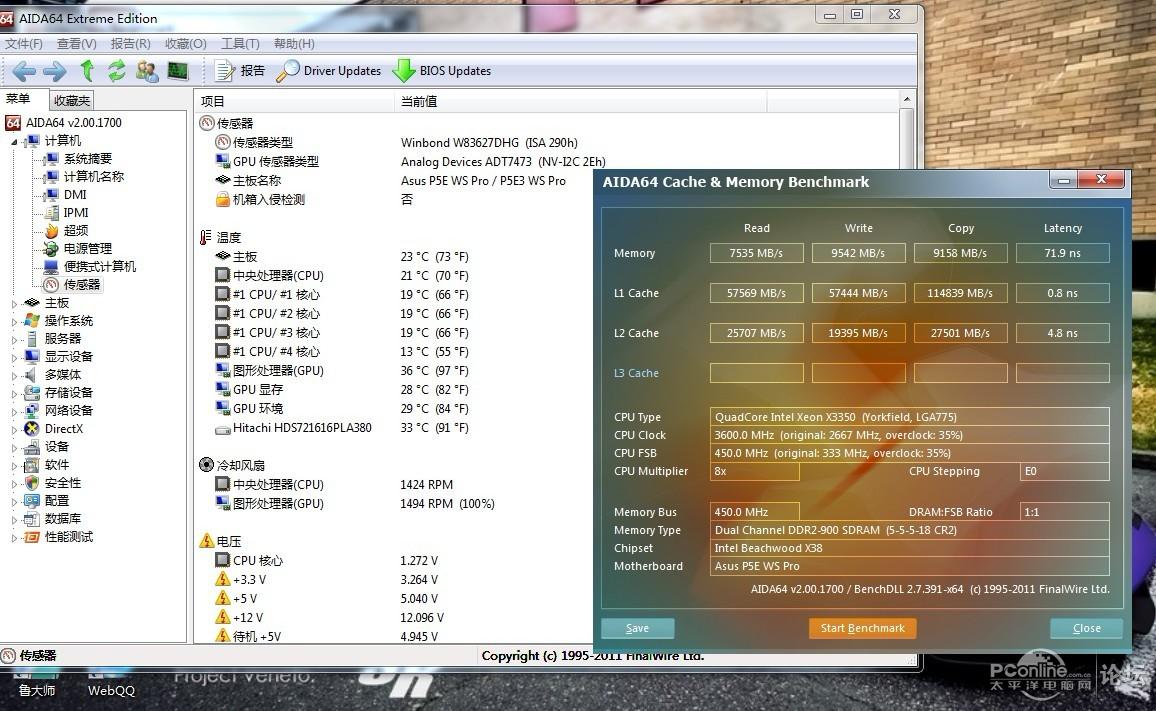Select 便携式计算机 laptop icon

[51, 267]
